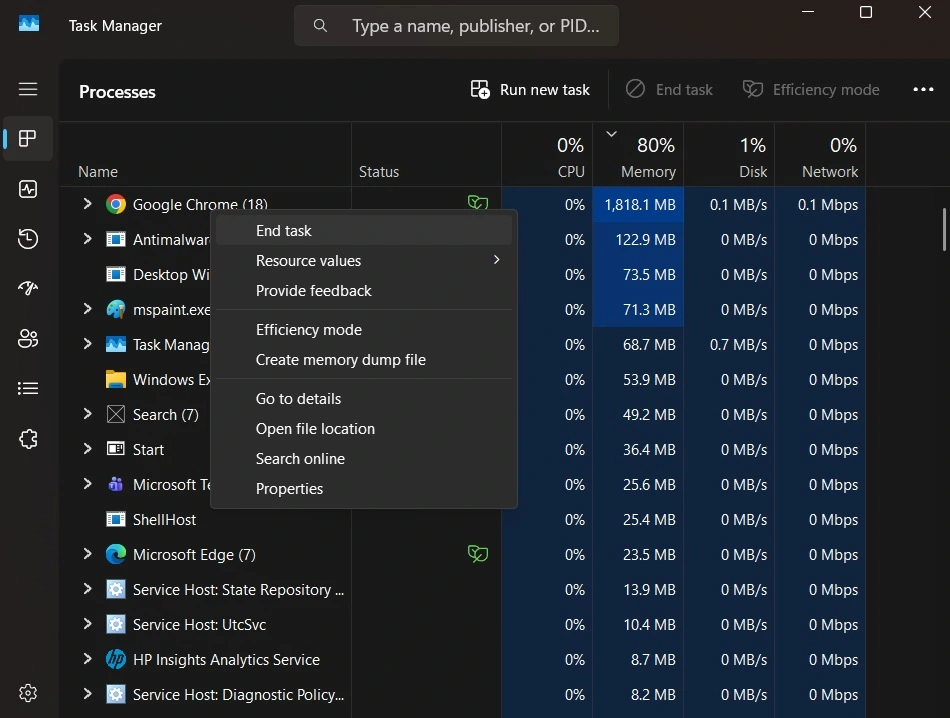Screen dimensions: 950x718
Task: Open the Services view in the sidebar
Action: pyautogui.click(x=28, y=438)
